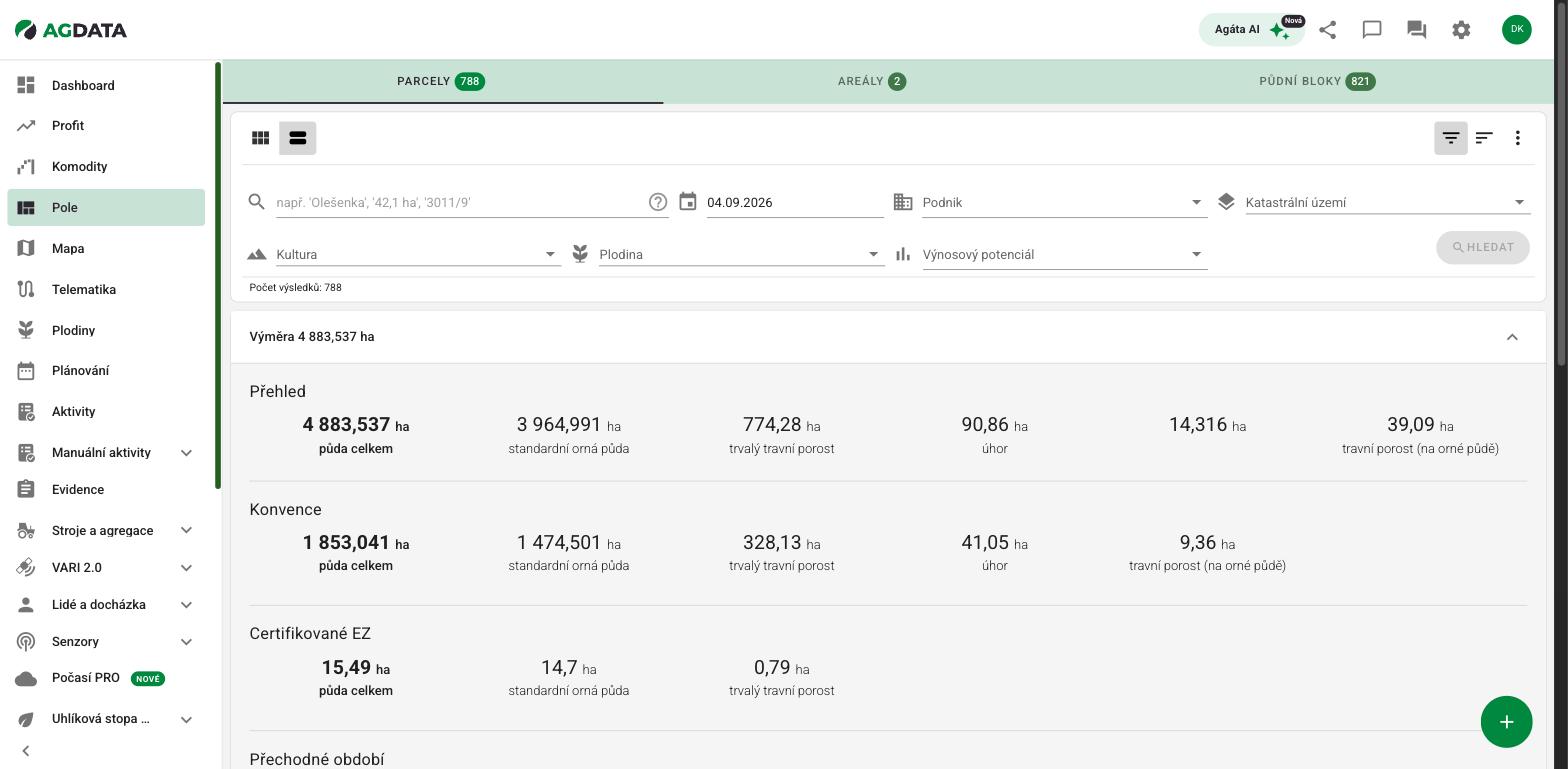Open the Agáta AI assistant

coord(1251,30)
